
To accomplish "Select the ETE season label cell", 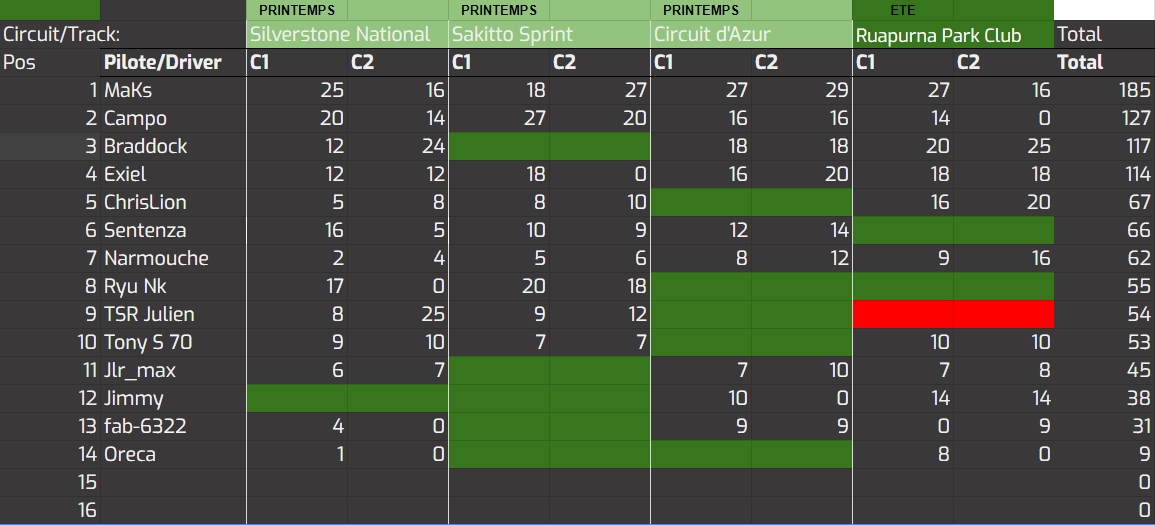I will coord(902,10).
